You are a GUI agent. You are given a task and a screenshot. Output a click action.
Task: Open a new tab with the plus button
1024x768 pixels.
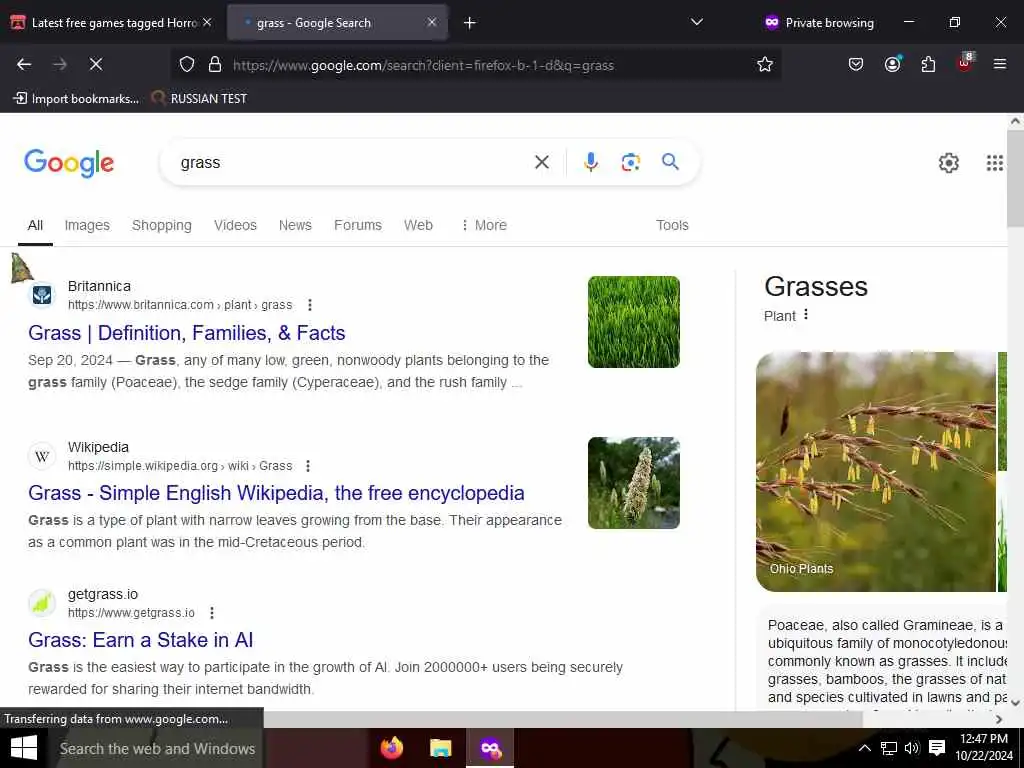click(470, 23)
